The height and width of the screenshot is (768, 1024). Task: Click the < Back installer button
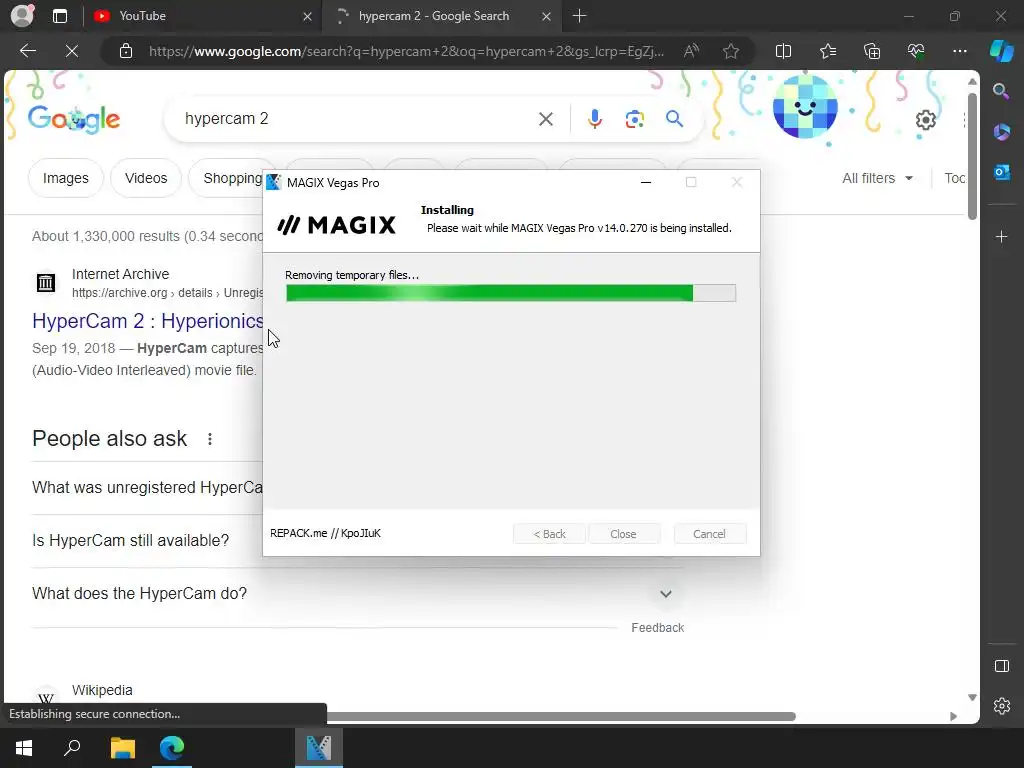(x=549, y=534)
